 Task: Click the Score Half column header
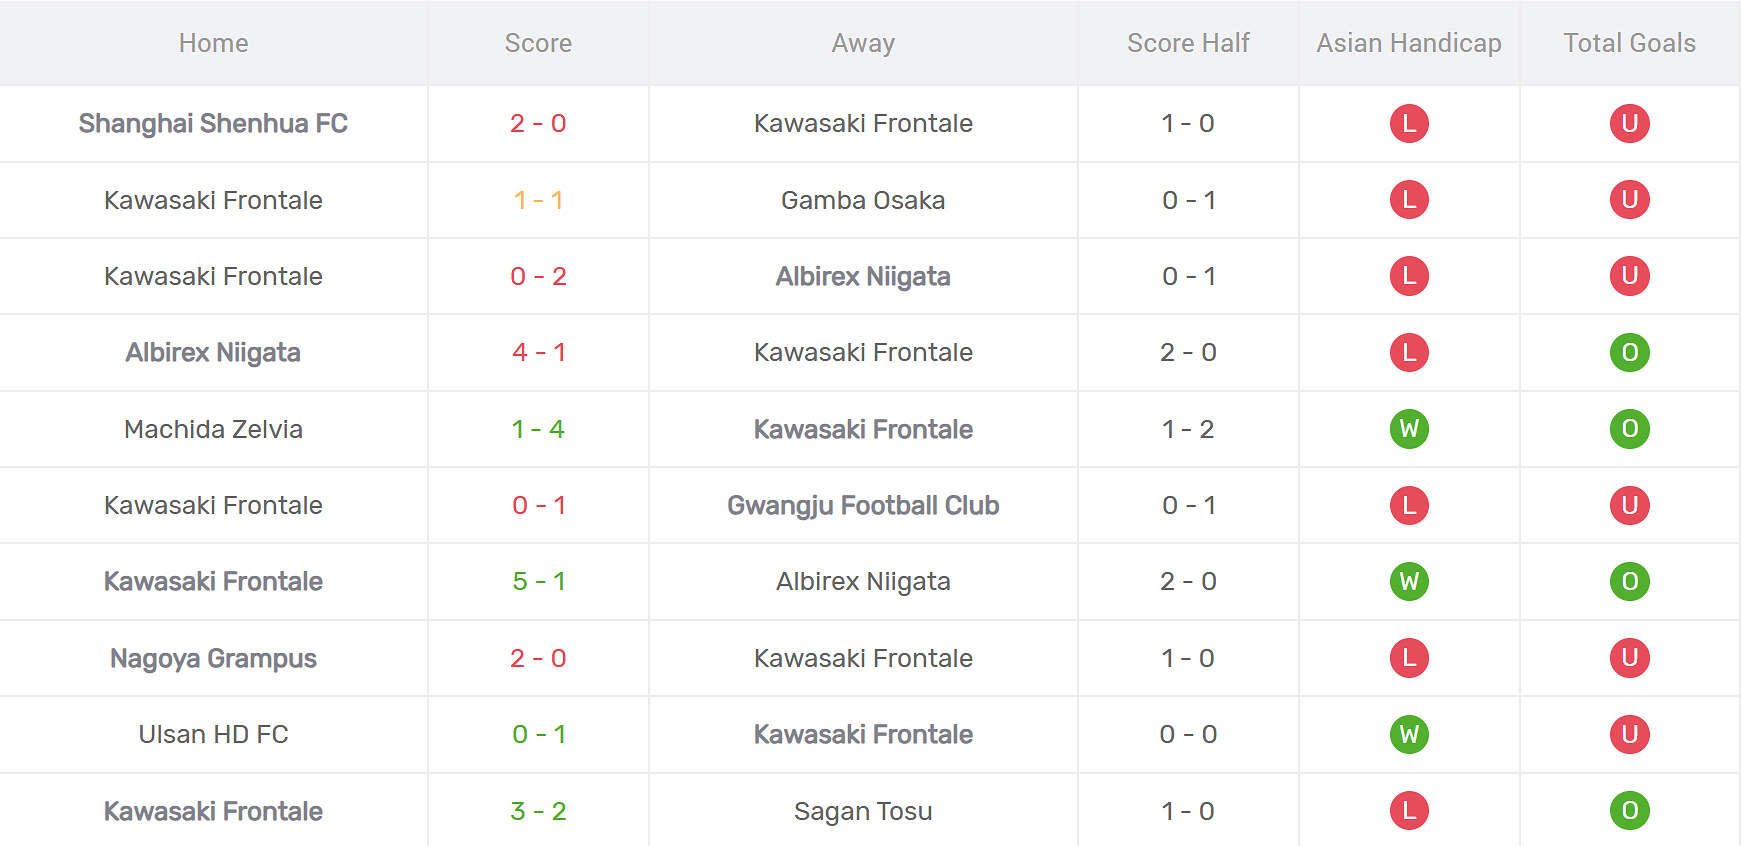(x=1188, y=43)
